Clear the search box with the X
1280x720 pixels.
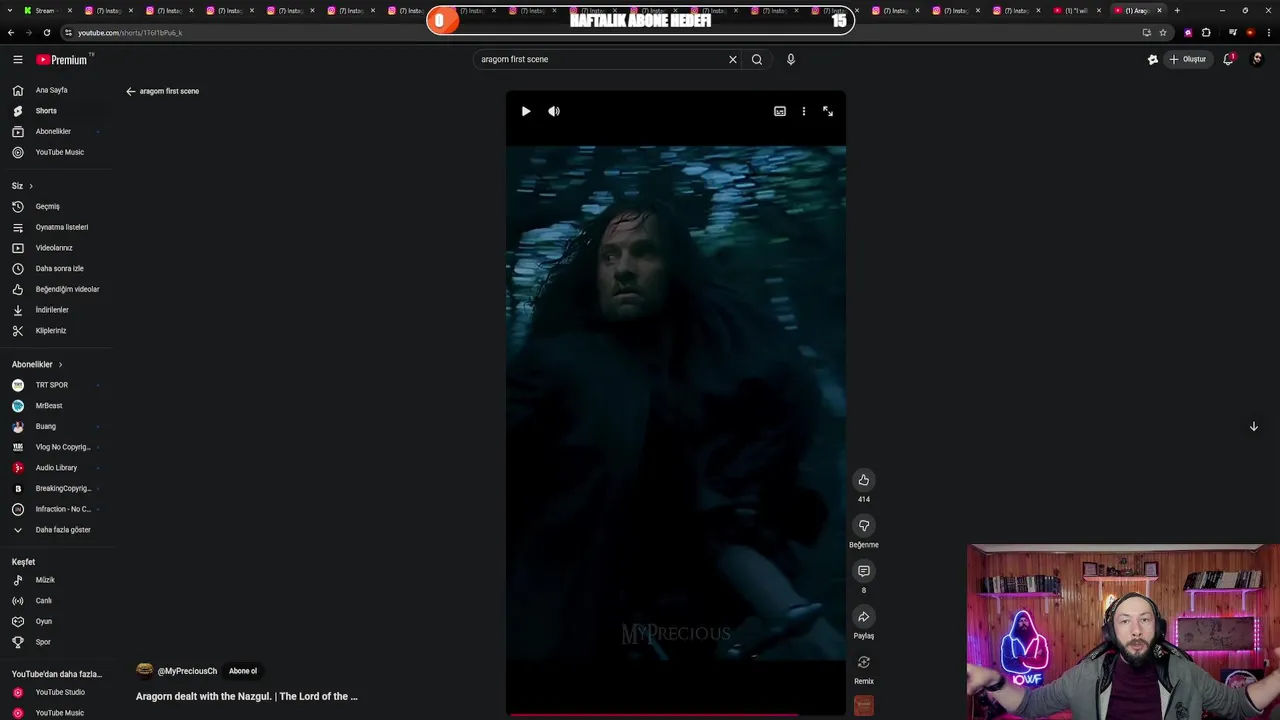coord(732,59)
